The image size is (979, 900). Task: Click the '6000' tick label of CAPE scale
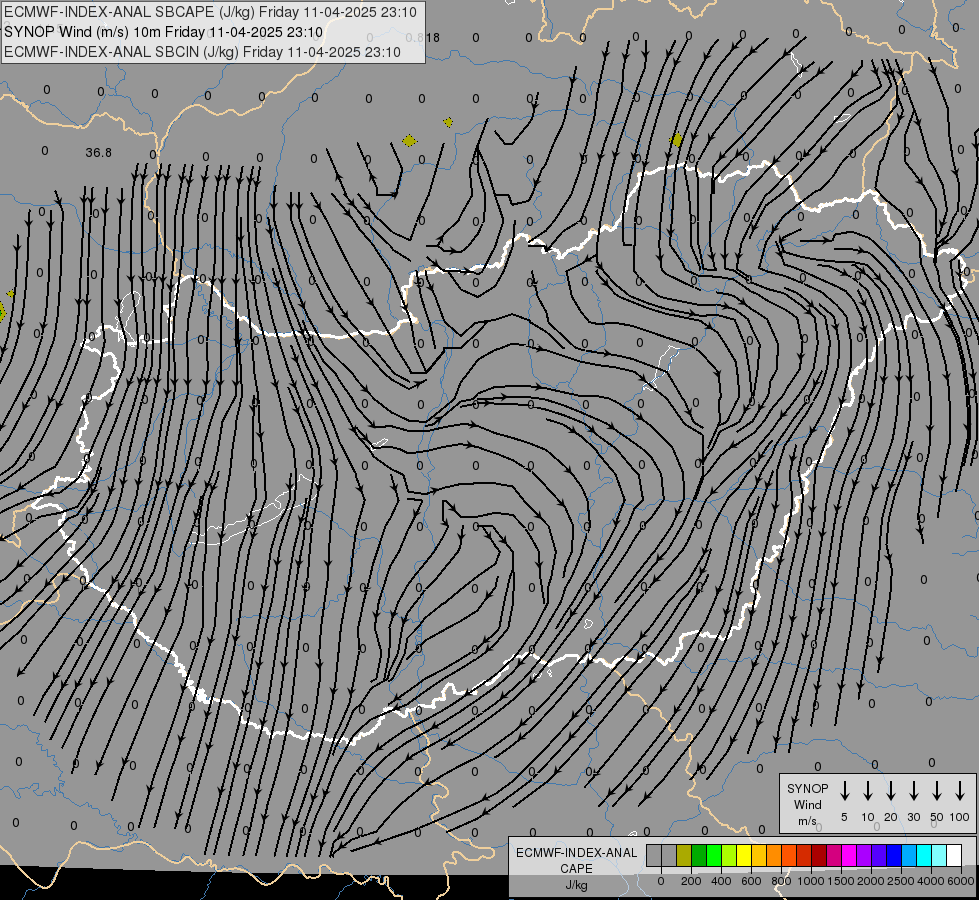coord(961,881)
